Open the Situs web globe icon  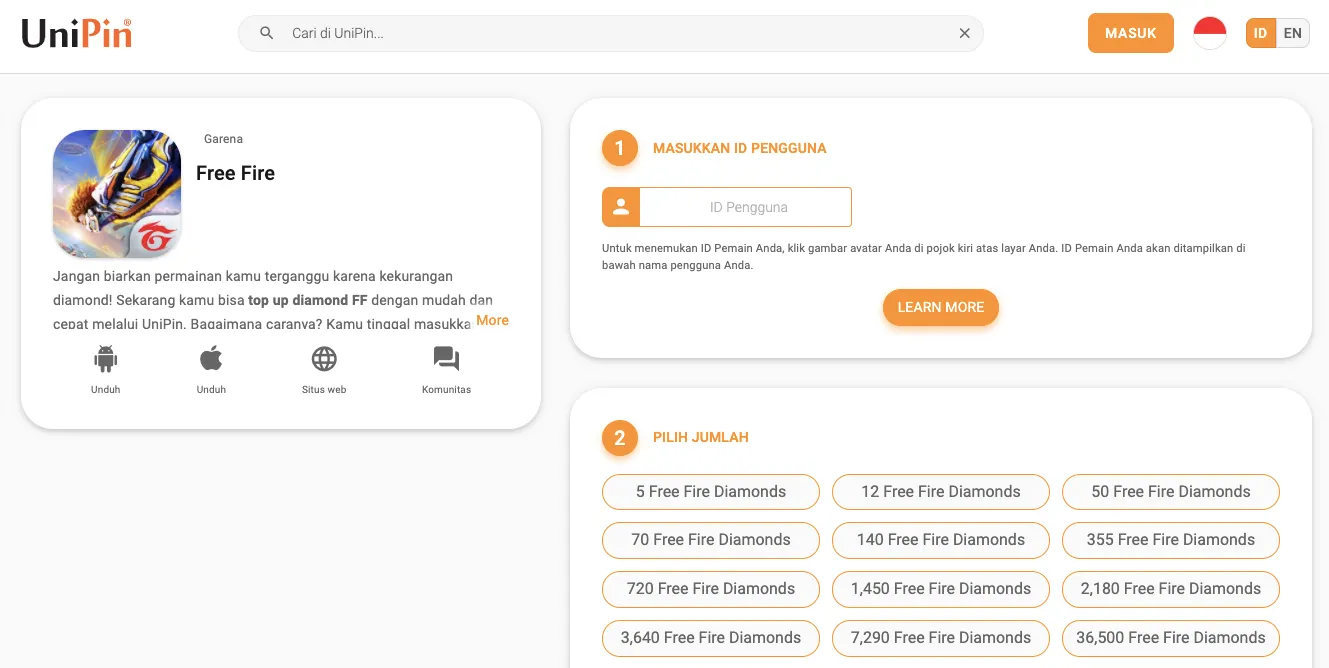[324, 359]
